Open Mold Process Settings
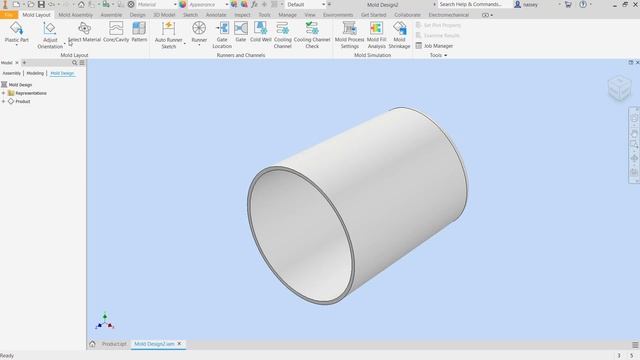This screenshot has height=360, width=640. pos(349,35)
